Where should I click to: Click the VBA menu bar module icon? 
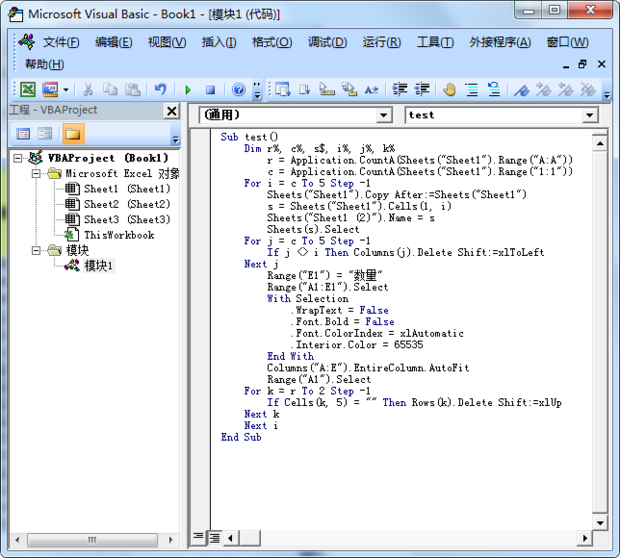[x=27, y=42]
